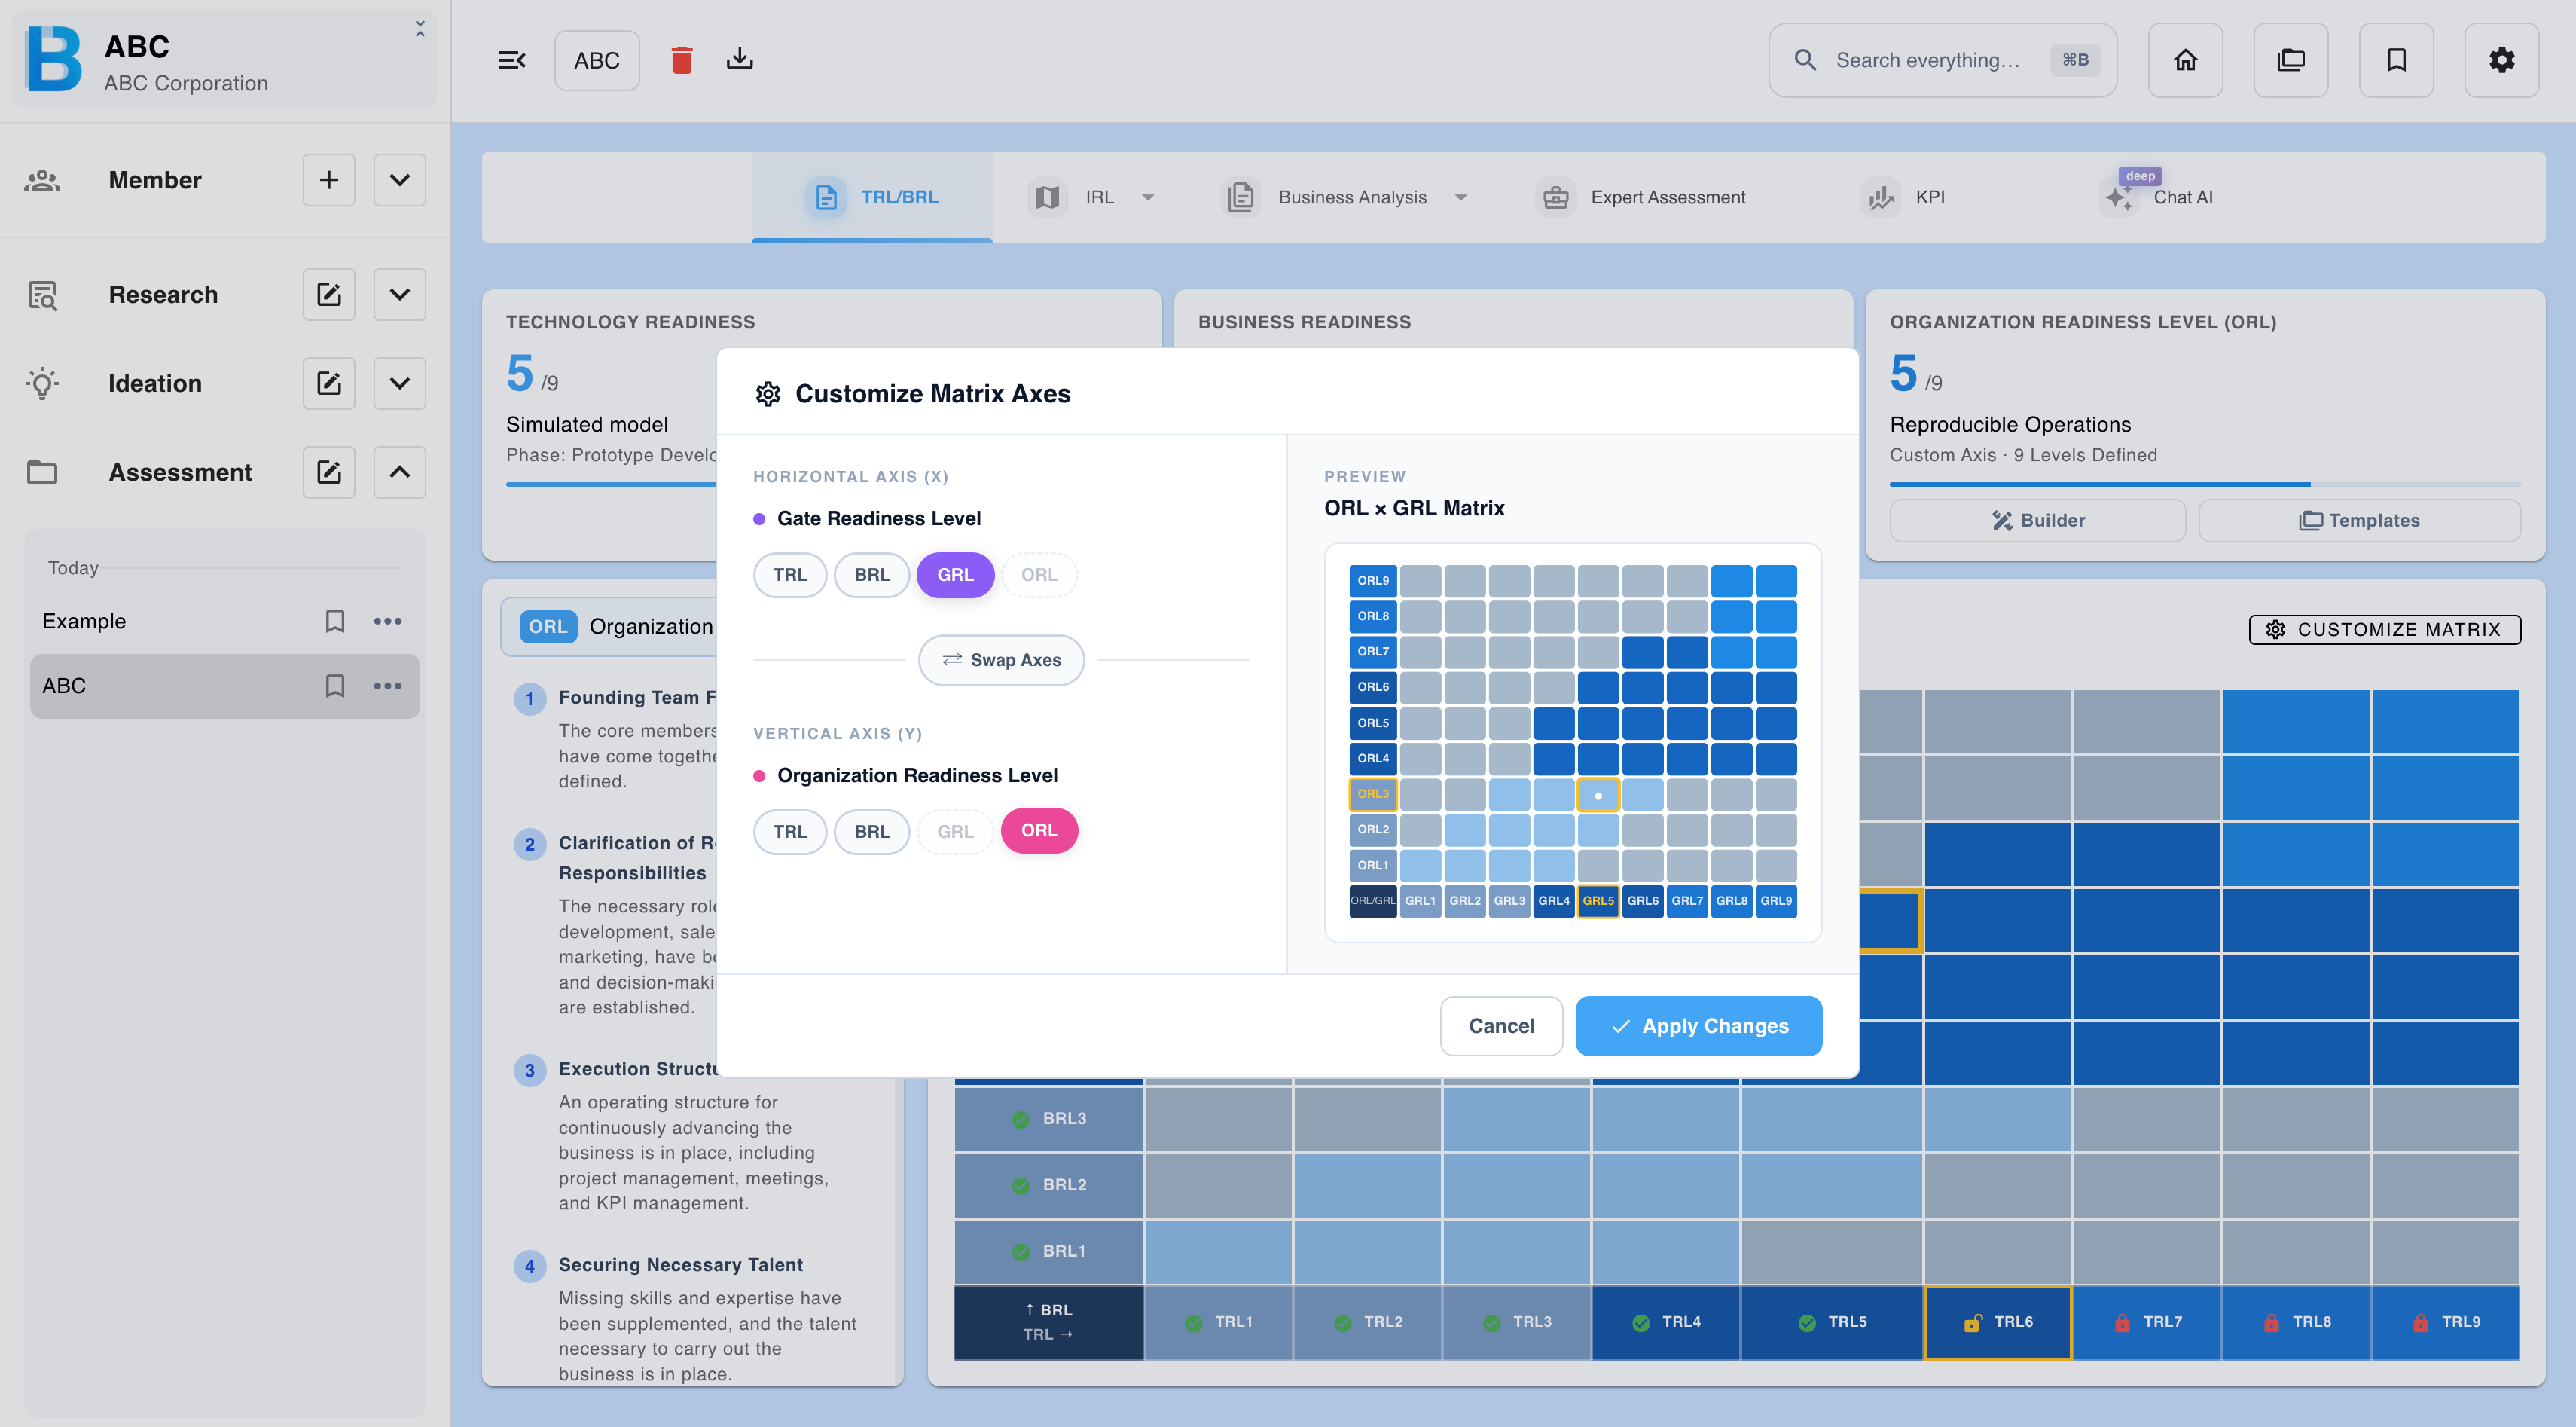This screenshot has width=2576, height=1427.
Task: Open more options for ABC item
Action: (x=387, y=686)
